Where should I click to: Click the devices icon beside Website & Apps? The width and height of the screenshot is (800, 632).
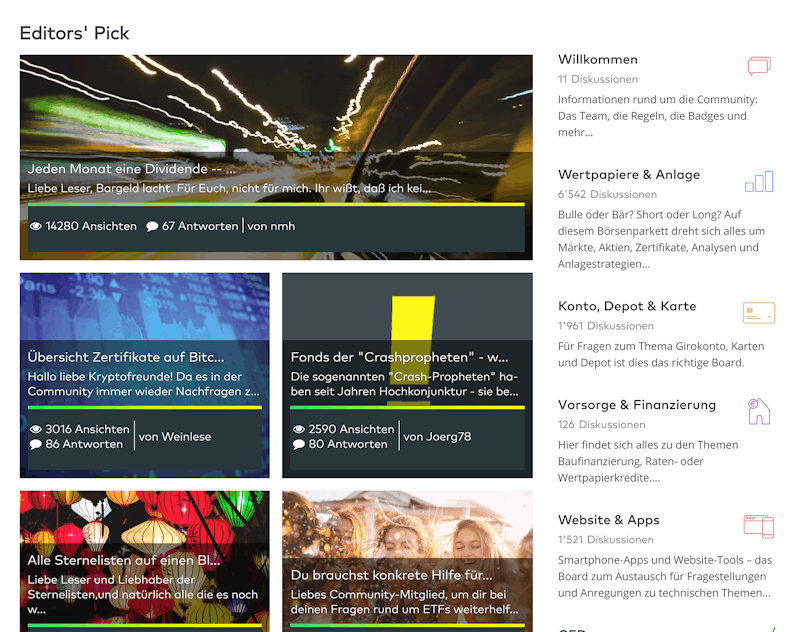point(759,526)
